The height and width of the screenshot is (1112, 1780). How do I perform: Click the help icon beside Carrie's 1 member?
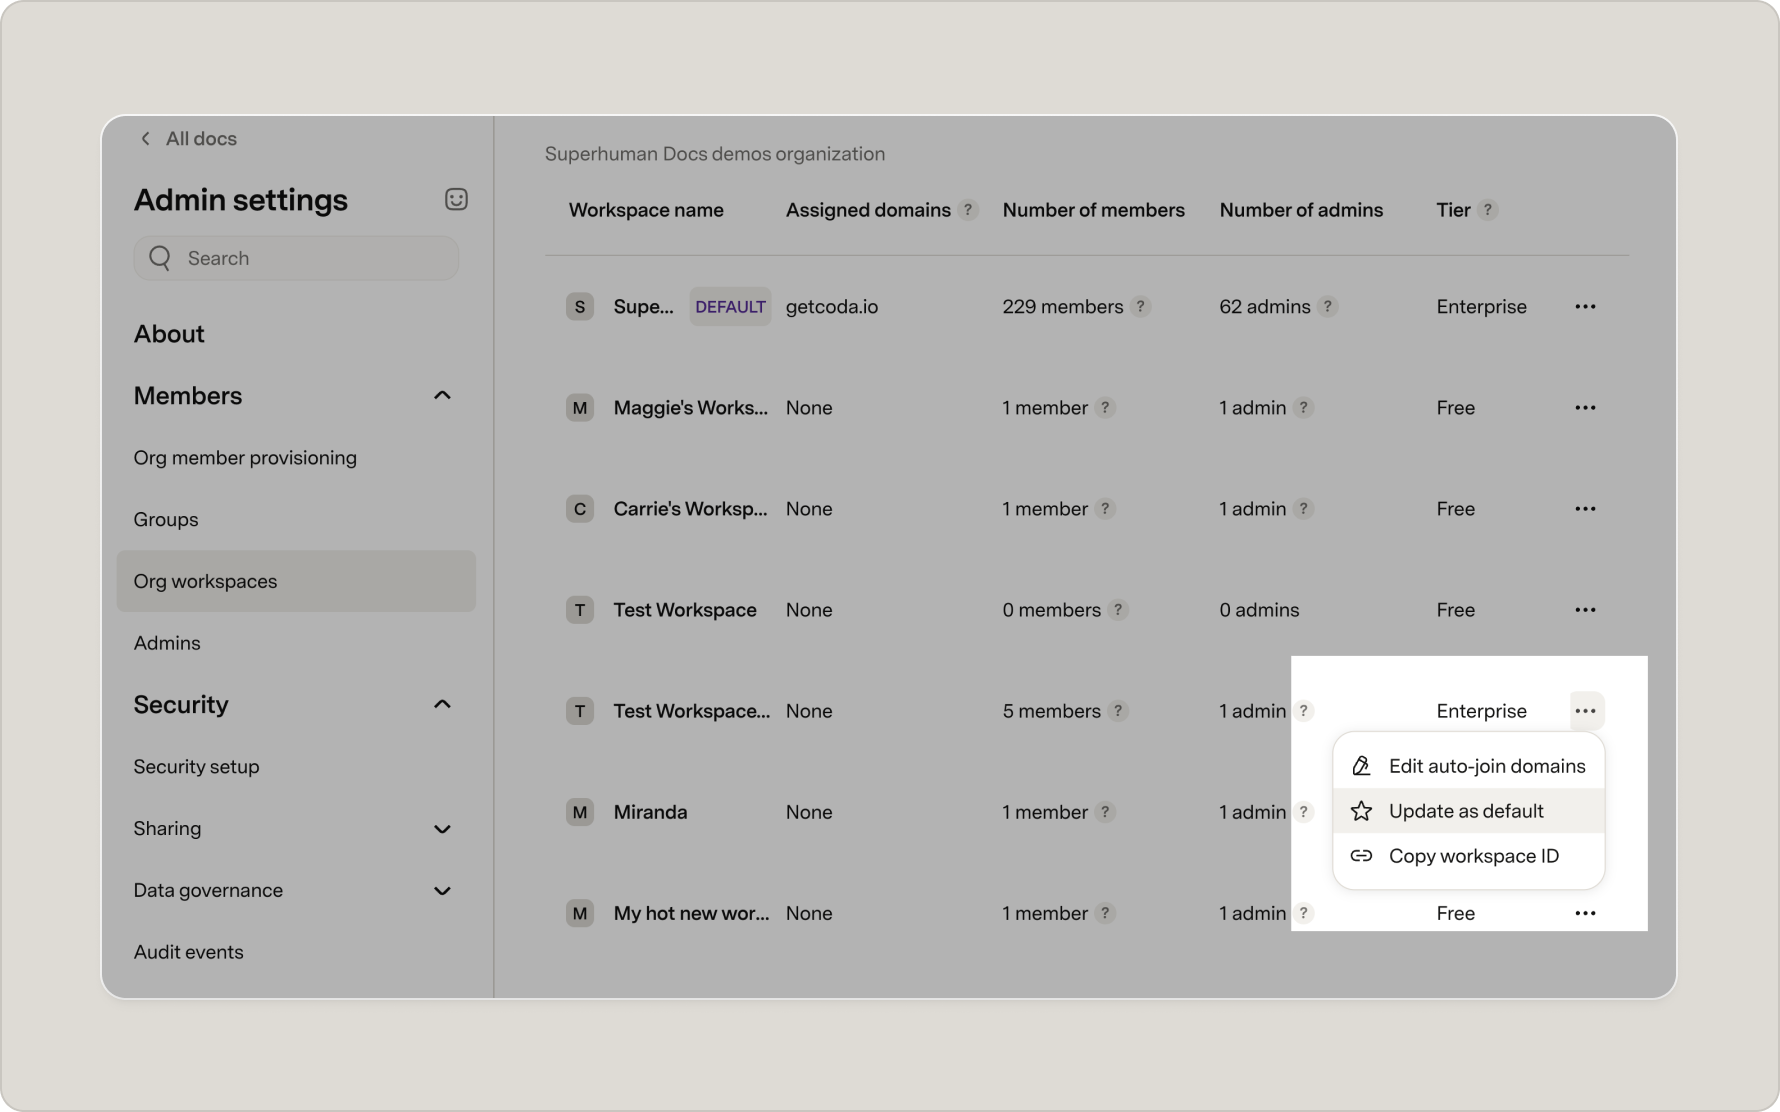1104,509
